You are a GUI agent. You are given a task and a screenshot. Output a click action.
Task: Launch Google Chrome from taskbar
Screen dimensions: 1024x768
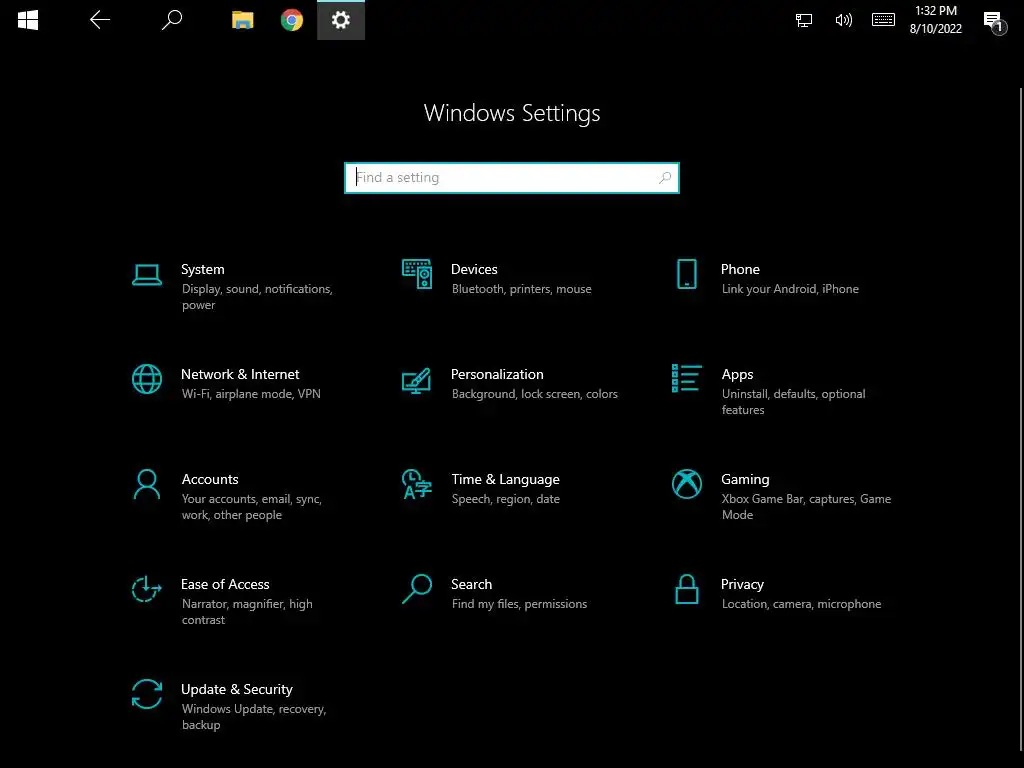point(292,20)
